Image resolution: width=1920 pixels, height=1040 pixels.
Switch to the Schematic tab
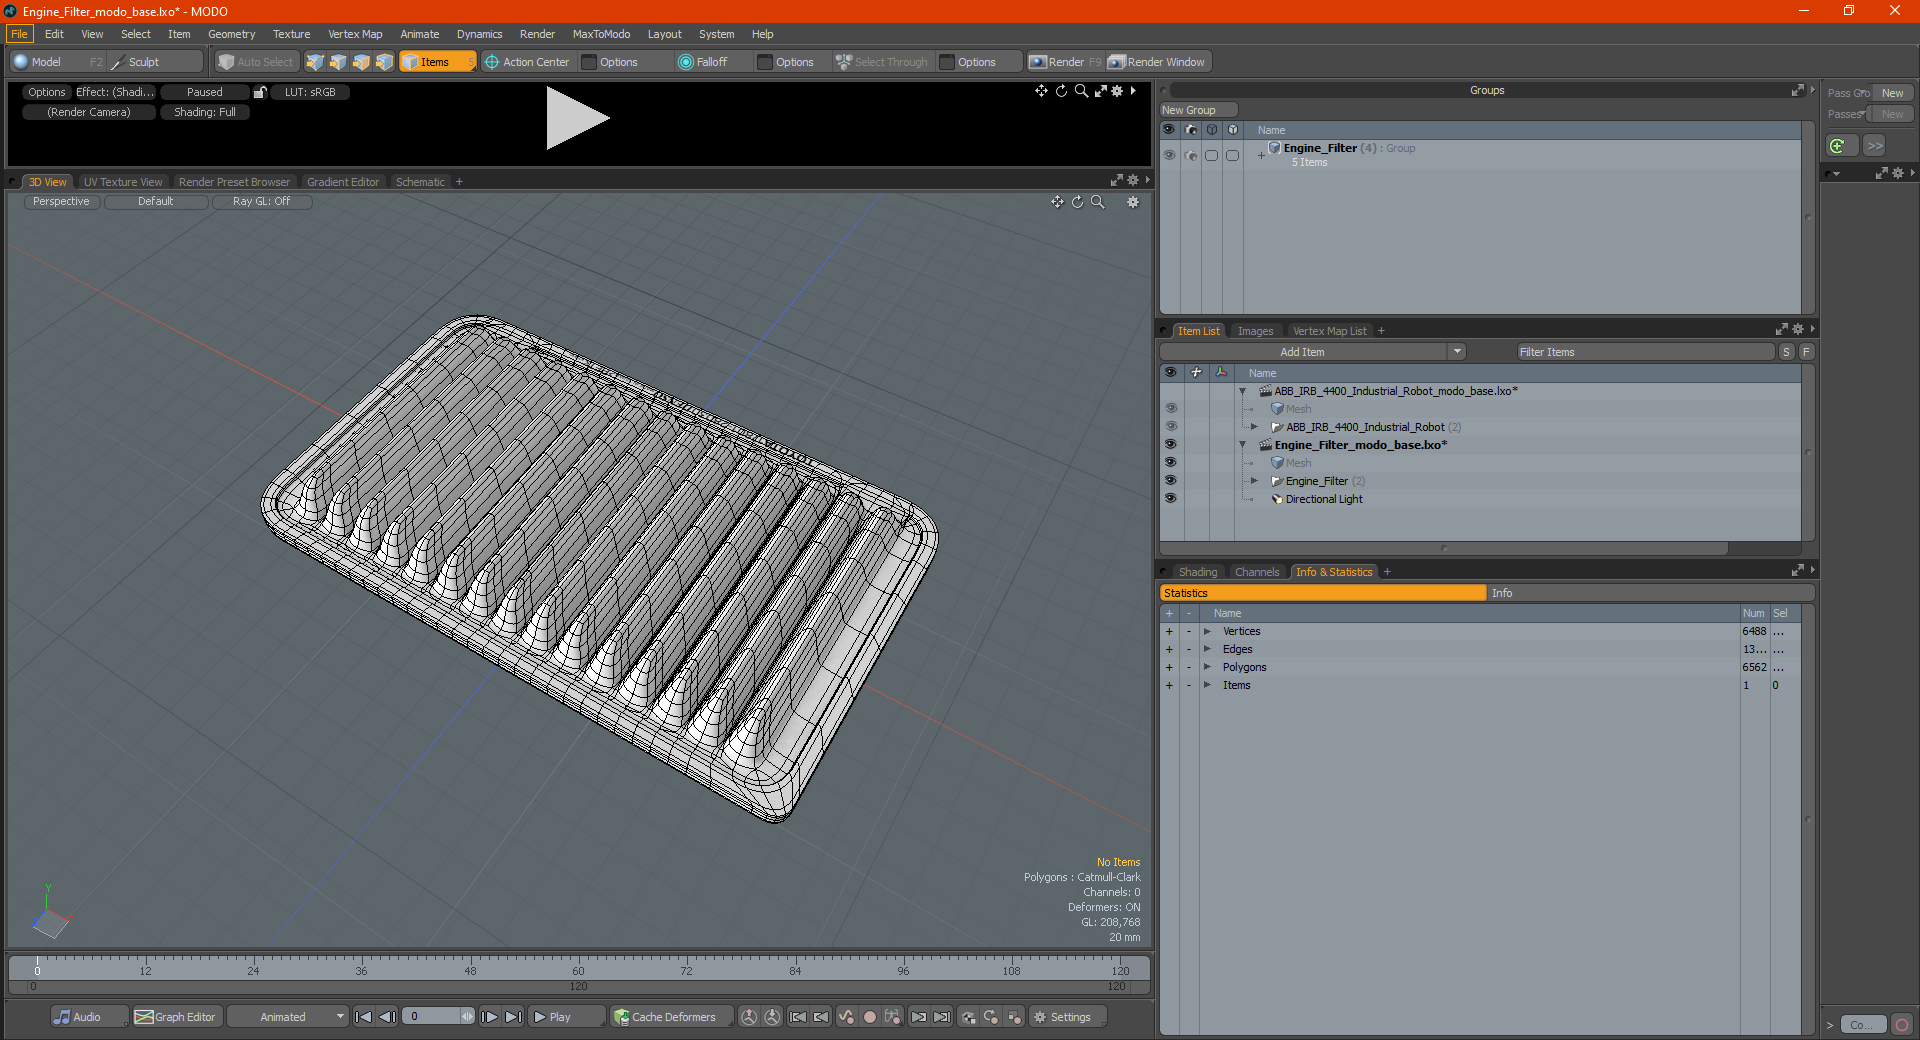click(420, 182)
